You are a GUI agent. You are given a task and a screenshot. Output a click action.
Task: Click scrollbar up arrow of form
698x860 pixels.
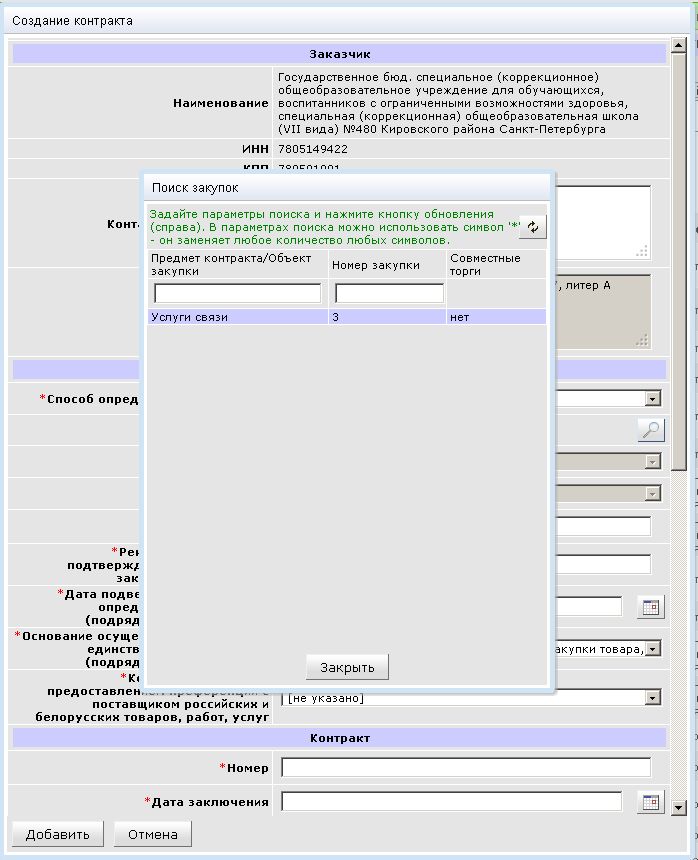(x=679, y=45)
